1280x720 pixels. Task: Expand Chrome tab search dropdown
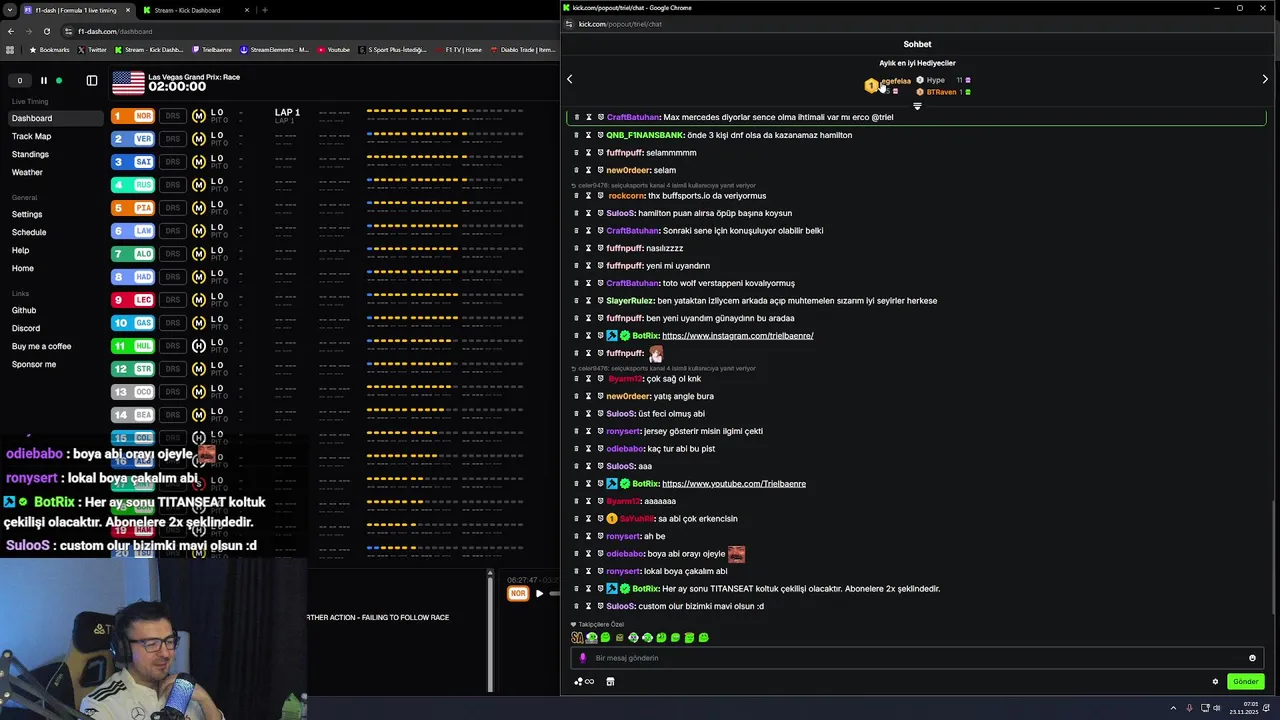click(11, 10)
